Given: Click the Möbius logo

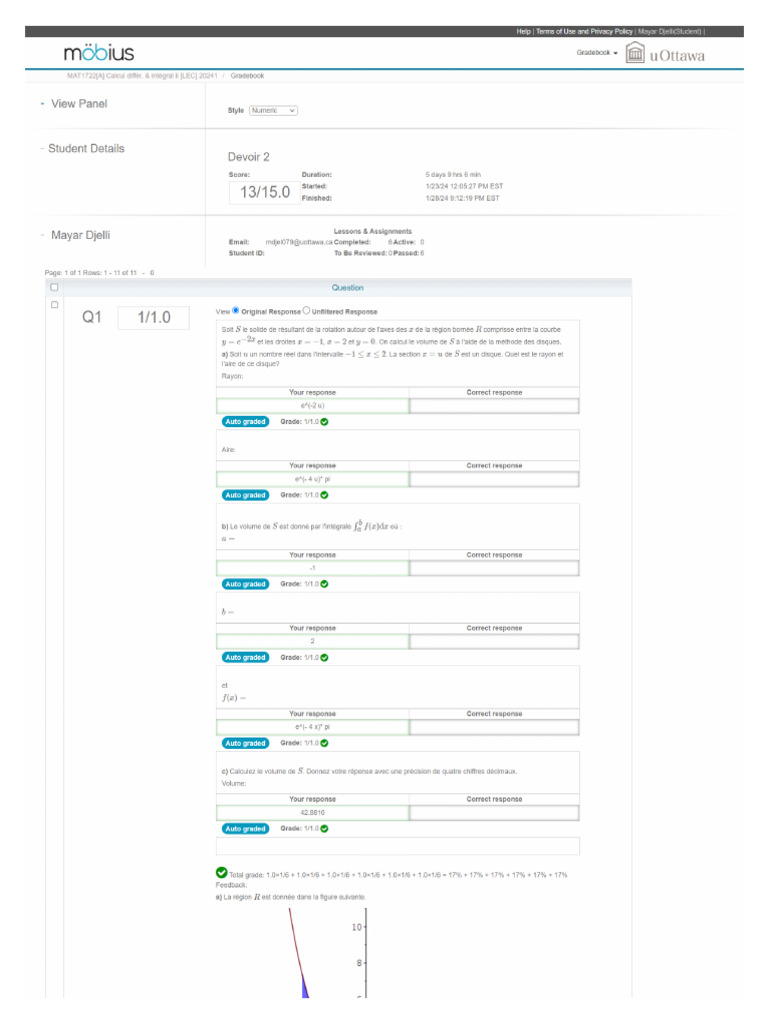Looking at the screenshot, I should 98,53.
